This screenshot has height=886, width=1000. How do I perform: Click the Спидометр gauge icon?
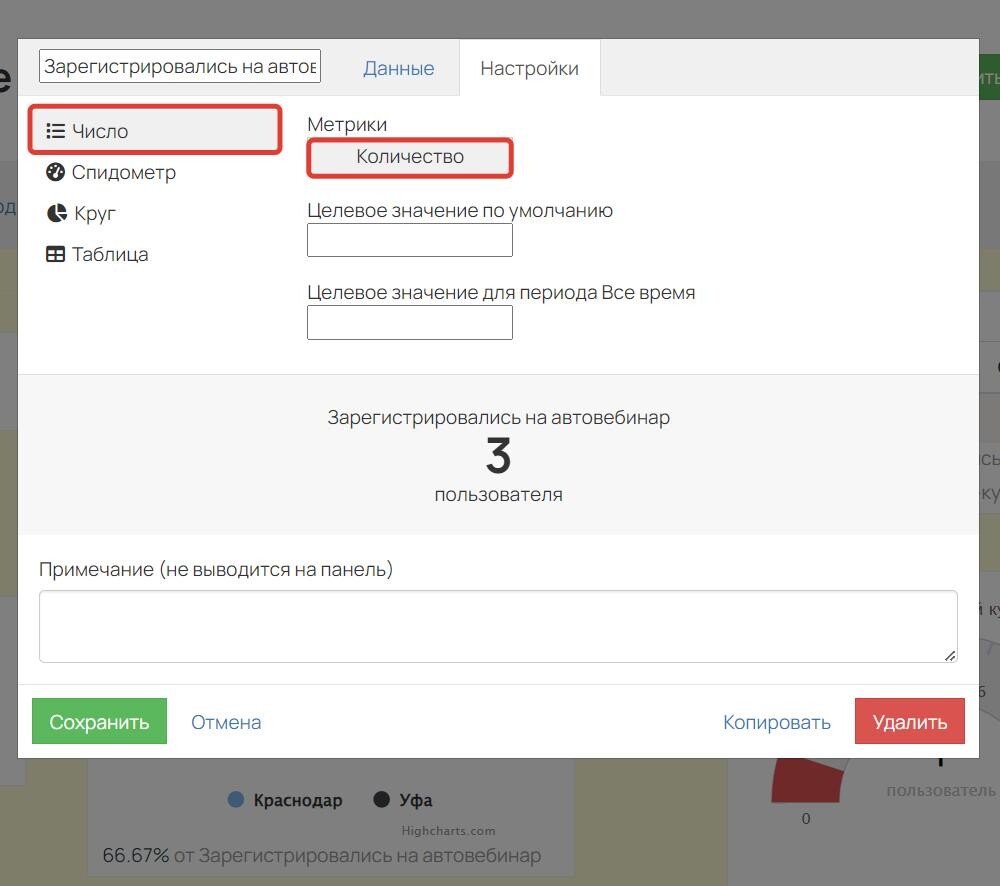pos(55,172)
